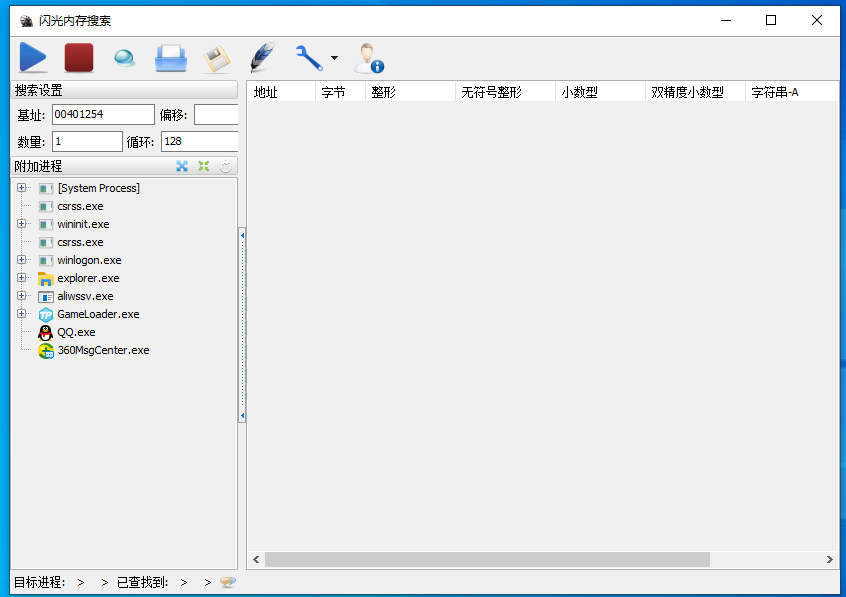
Task: Click the 目标进程 status label
Action: [39, 582]
